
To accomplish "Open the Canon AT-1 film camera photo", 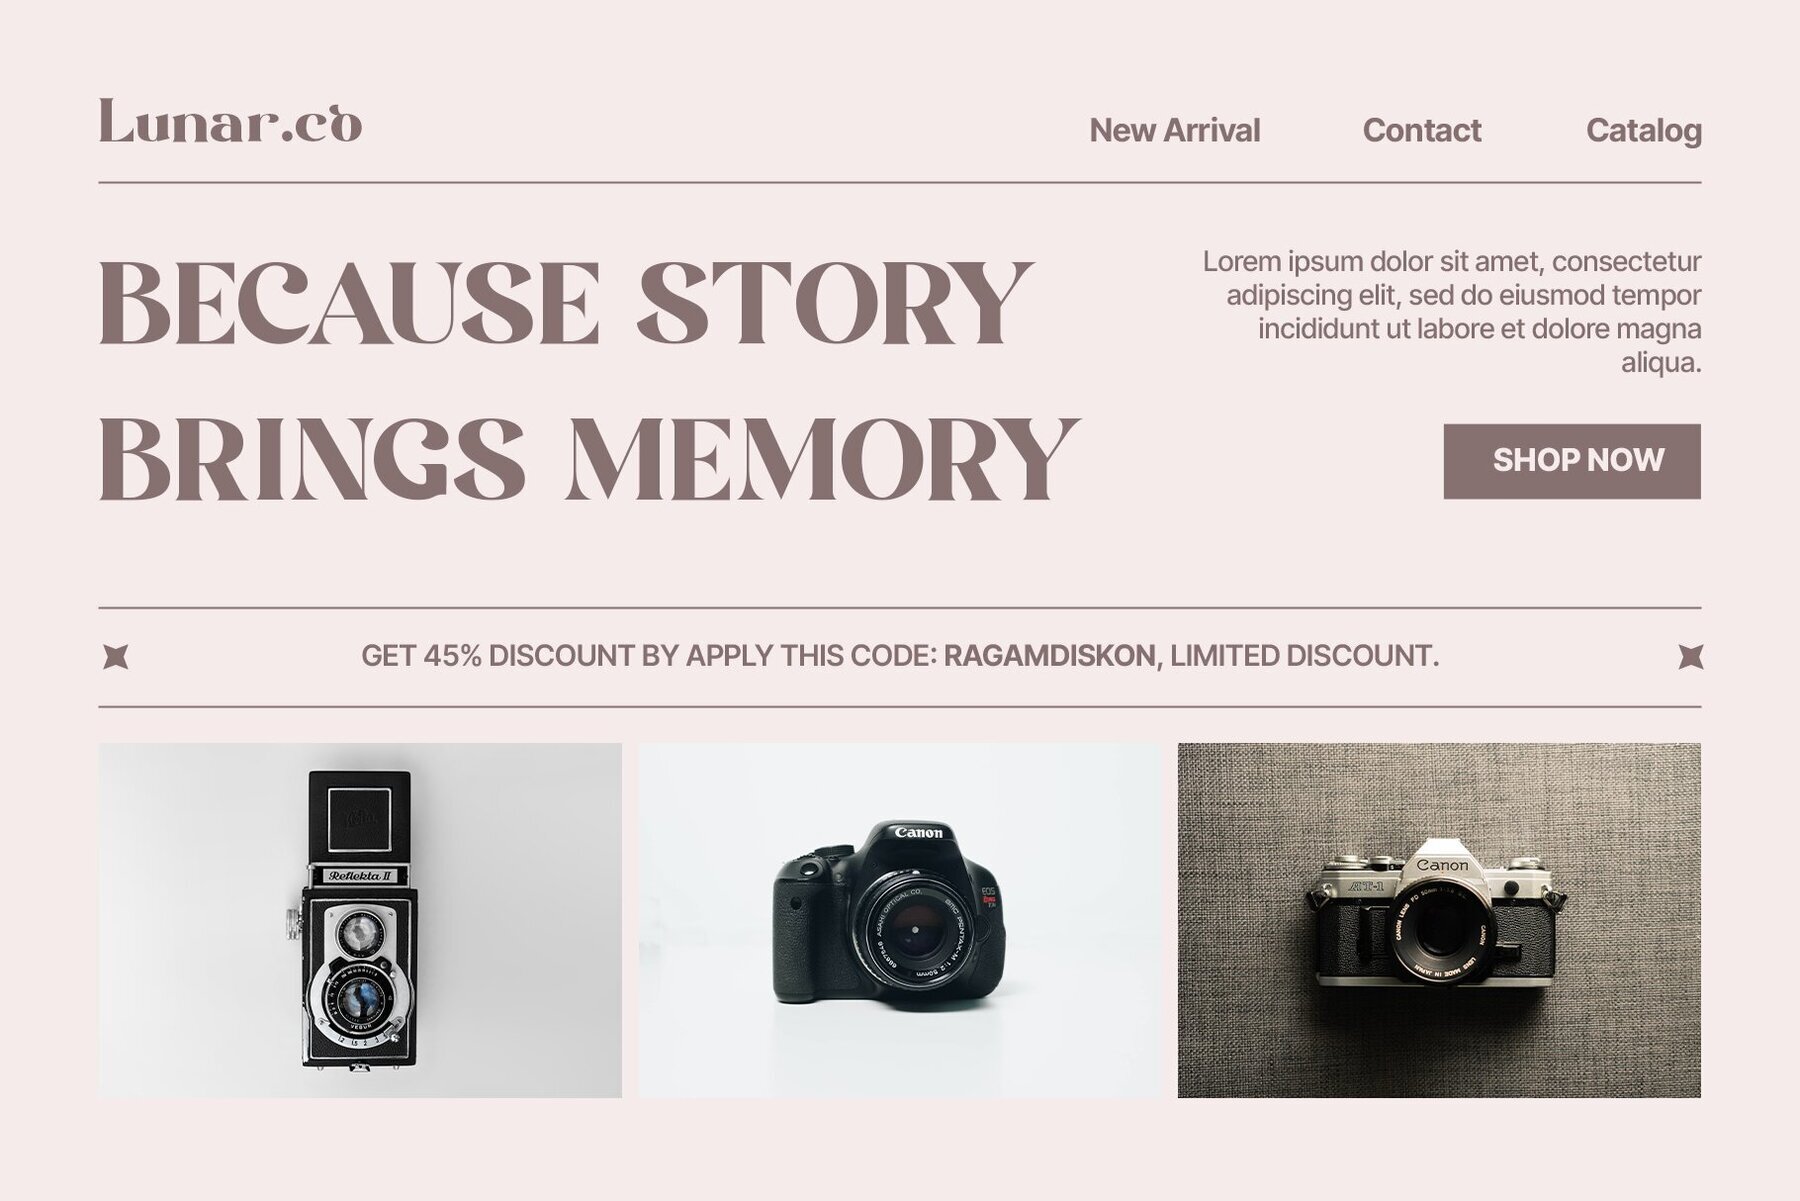I will 1439,920.
